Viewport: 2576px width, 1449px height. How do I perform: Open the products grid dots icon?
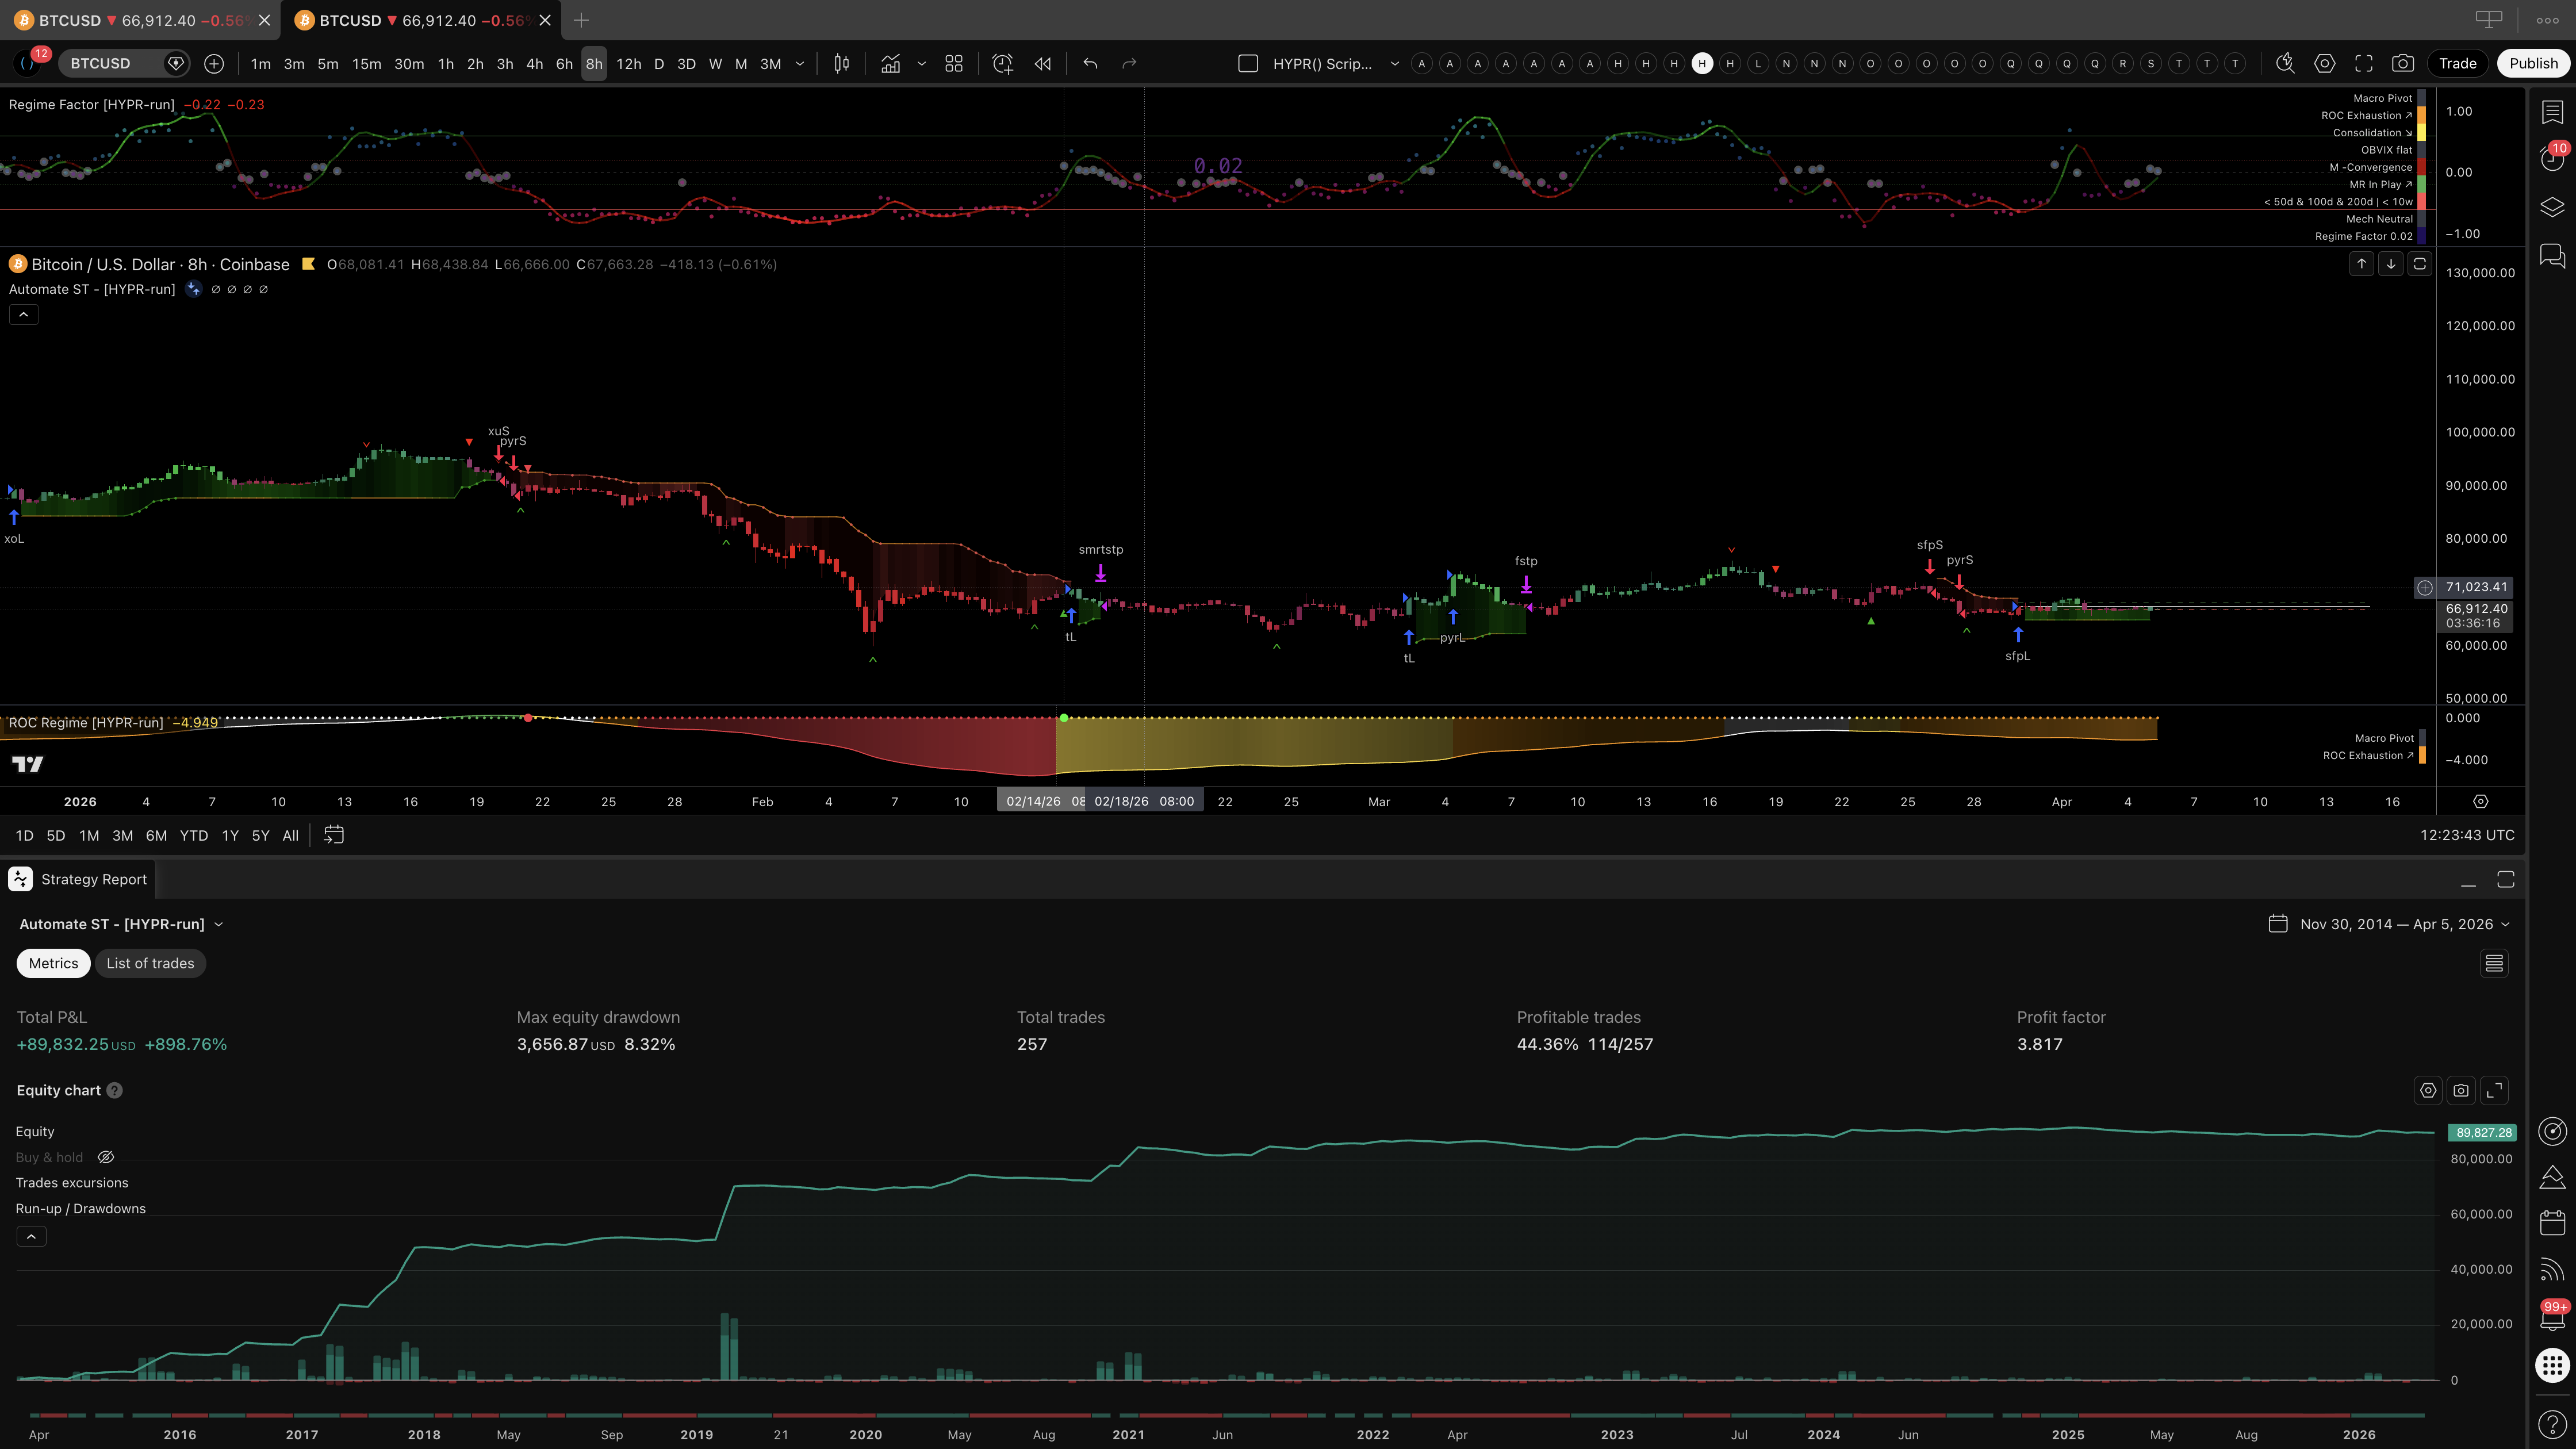coord(2552,1365)
